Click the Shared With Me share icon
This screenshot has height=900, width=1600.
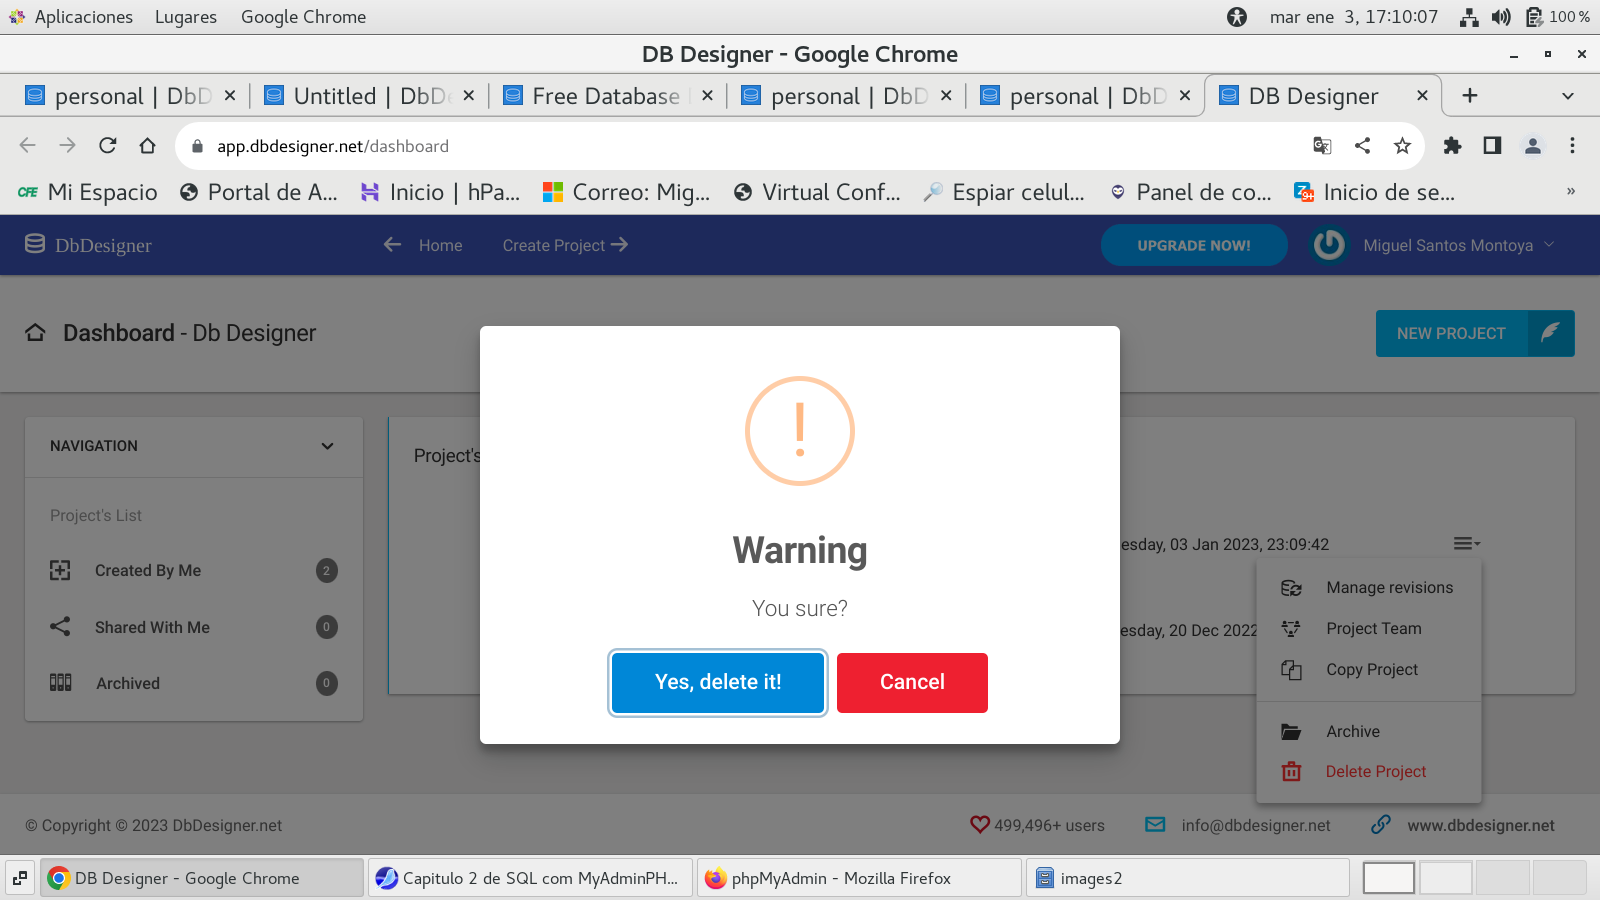(60, 627)
